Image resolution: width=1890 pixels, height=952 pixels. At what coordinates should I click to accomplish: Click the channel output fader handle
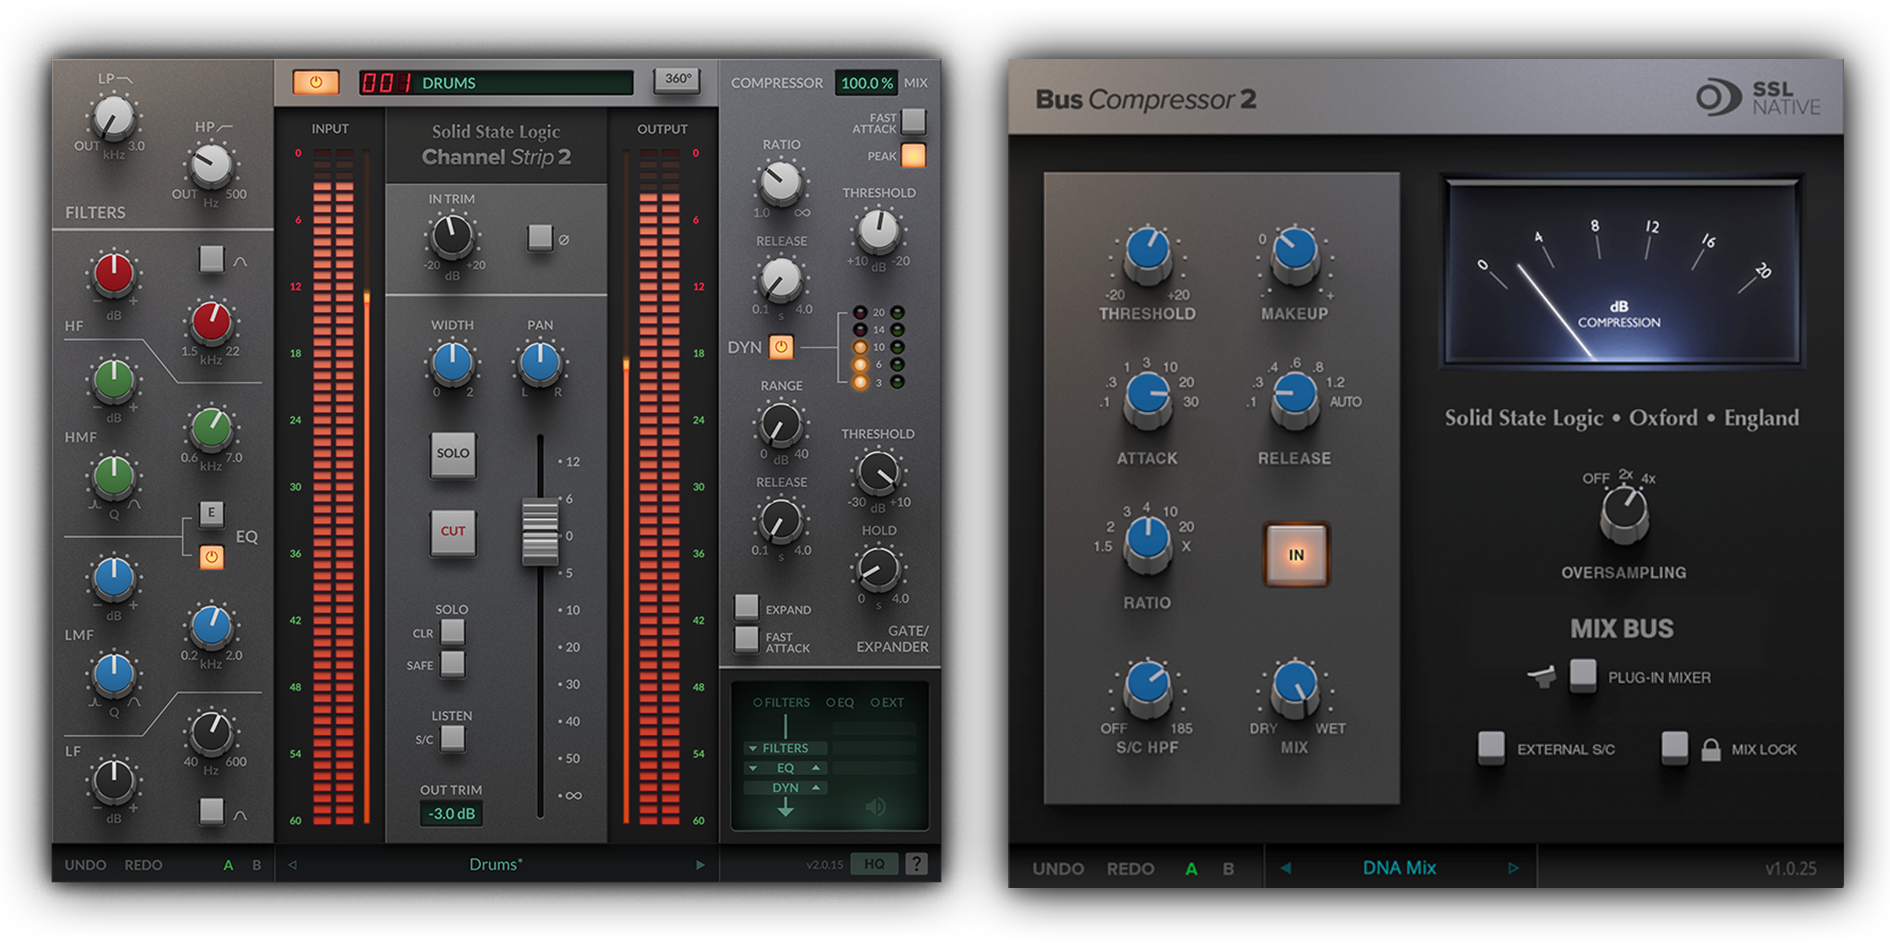coord(540,533)
